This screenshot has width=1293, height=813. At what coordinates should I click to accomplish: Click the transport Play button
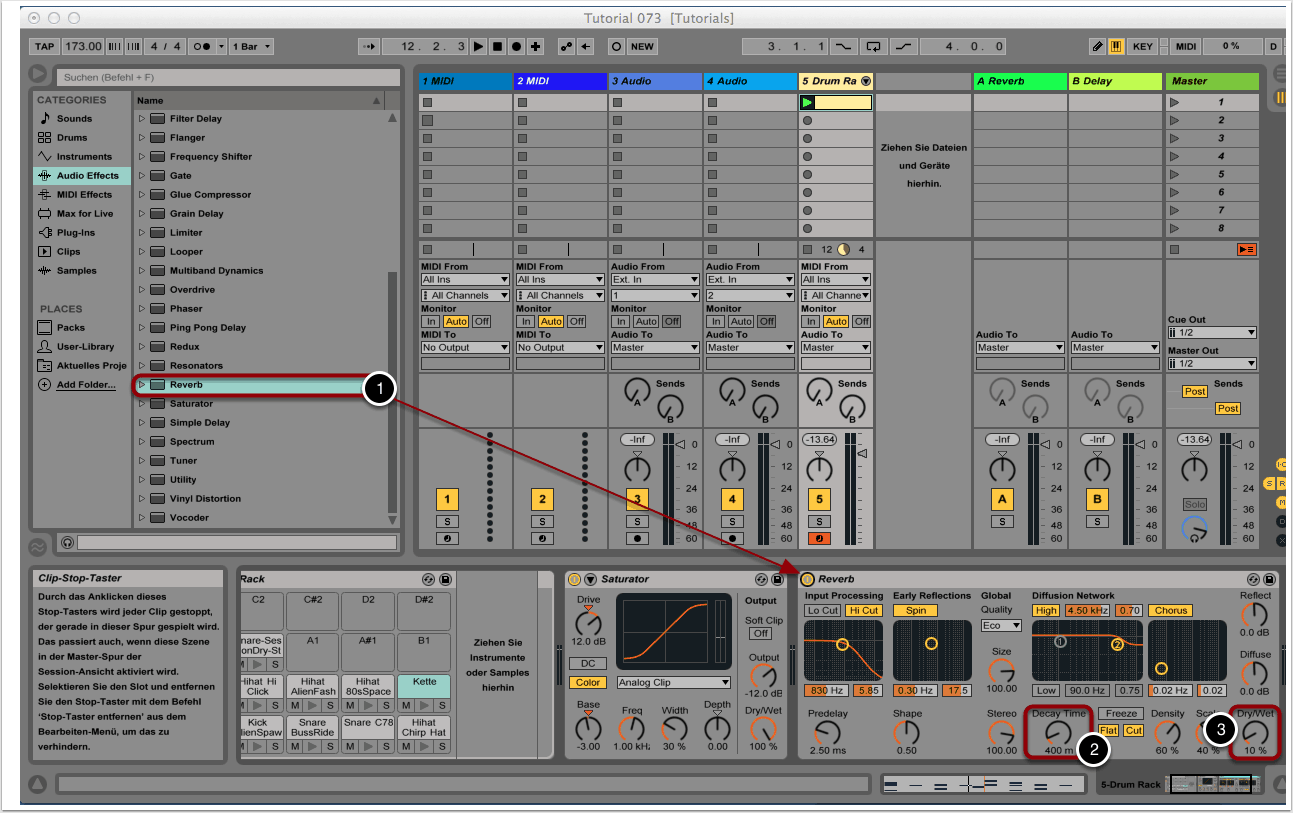(x=479, y=46)
